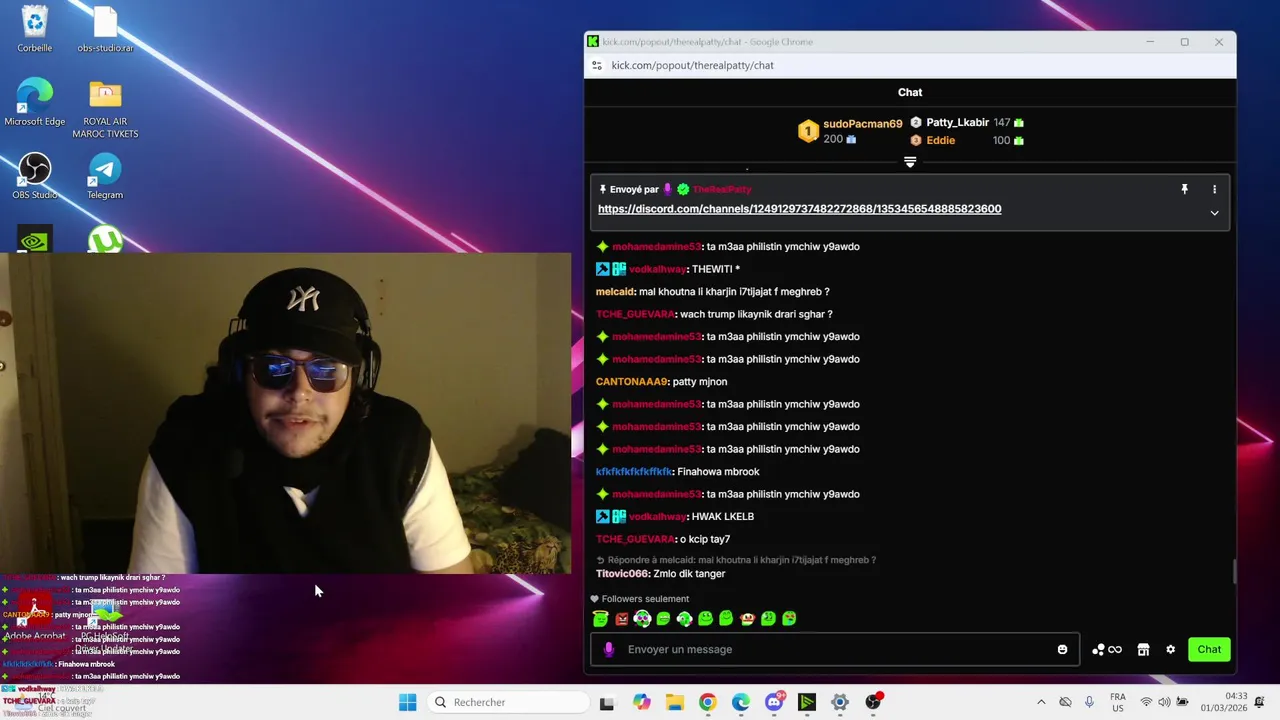Image resolution: width=1280 pixels, height=720 pixels.
Task: Switch to Google Chrome on taskbar
Action: [x=707, y=702]
